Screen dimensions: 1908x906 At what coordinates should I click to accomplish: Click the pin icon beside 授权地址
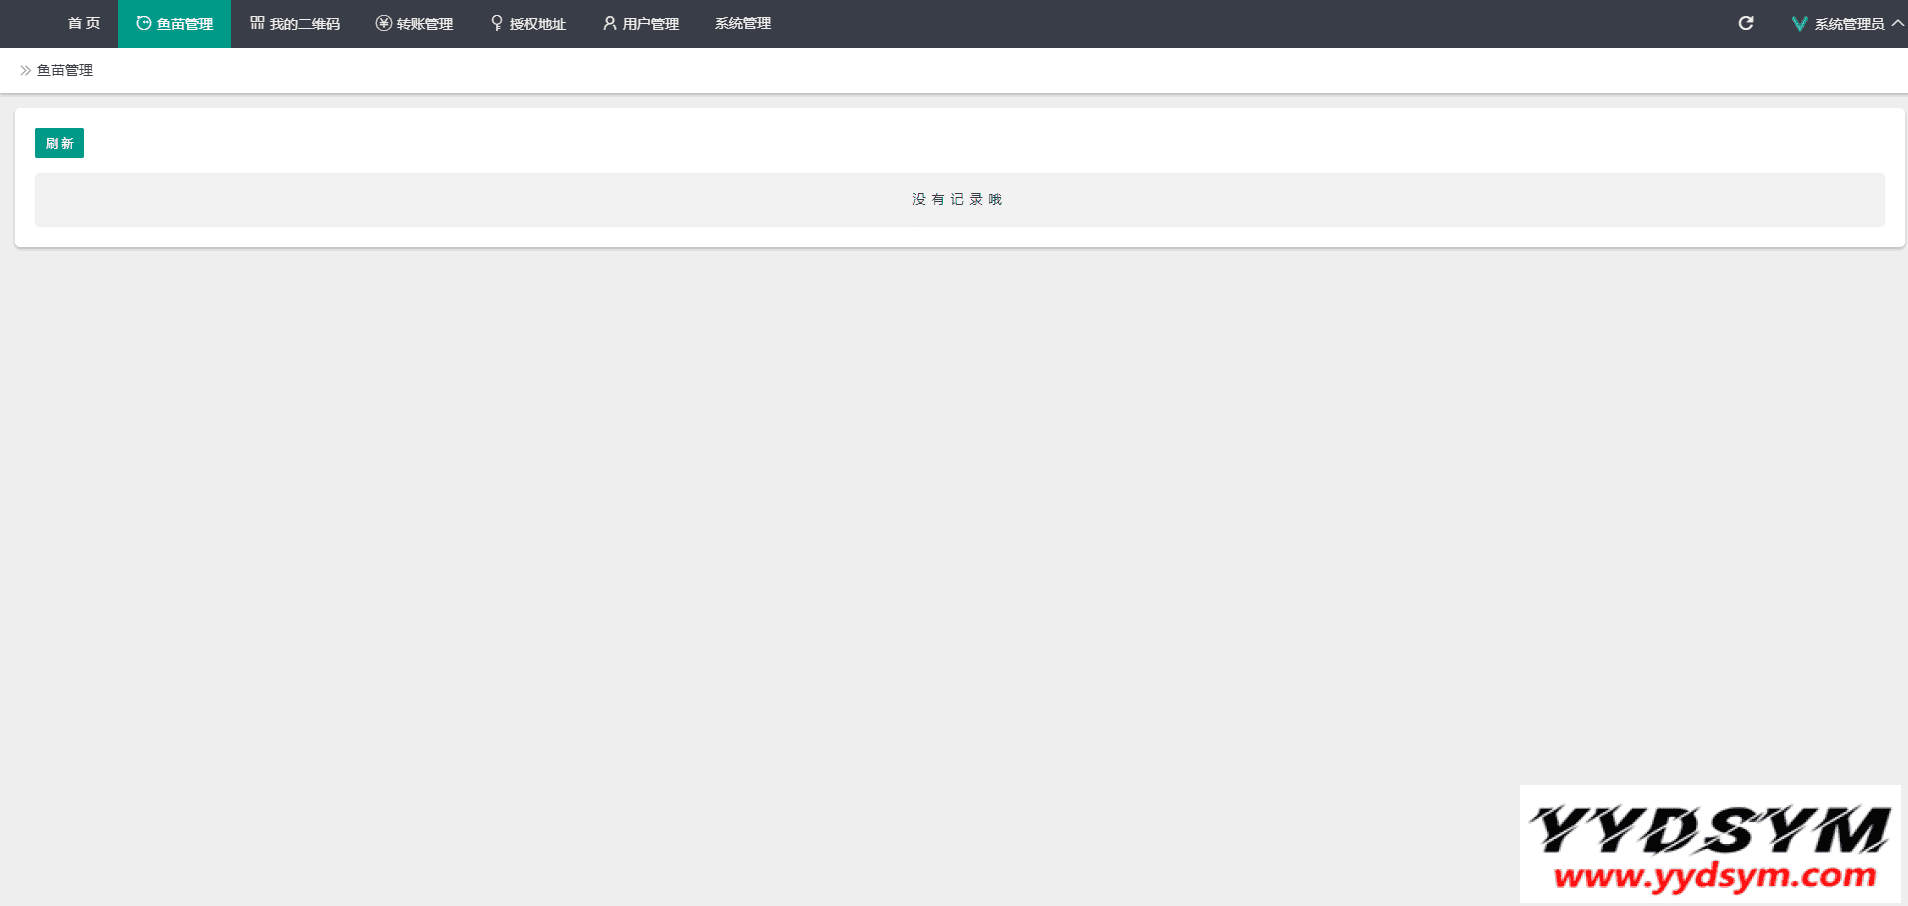coord(497,23)
